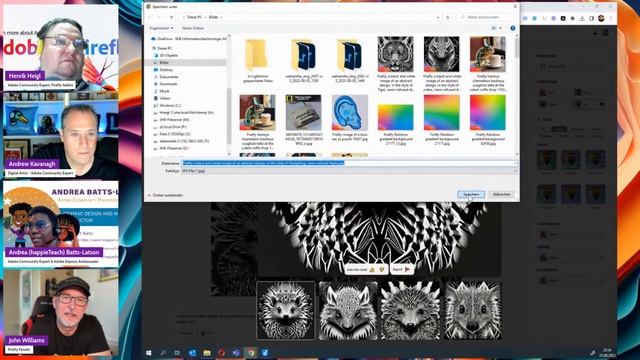Click the taskbar clock and date
Viewport: 640px width, 360px height.
[607, 353]
